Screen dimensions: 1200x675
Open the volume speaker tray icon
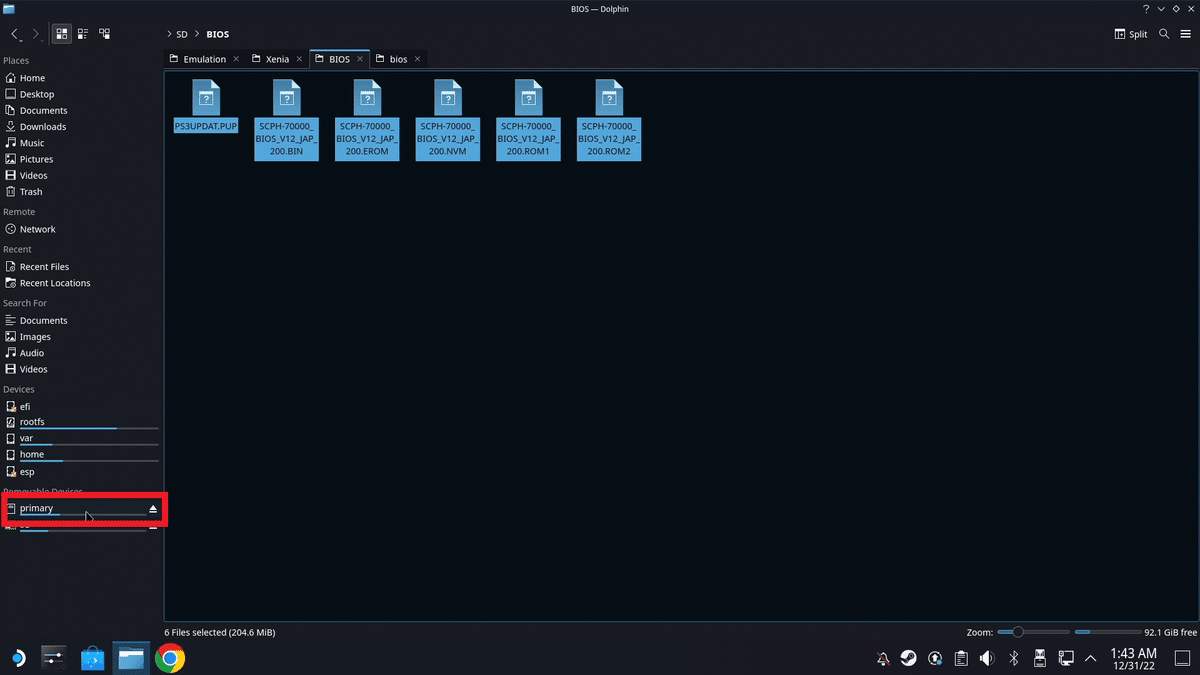(x=987, y=658)
